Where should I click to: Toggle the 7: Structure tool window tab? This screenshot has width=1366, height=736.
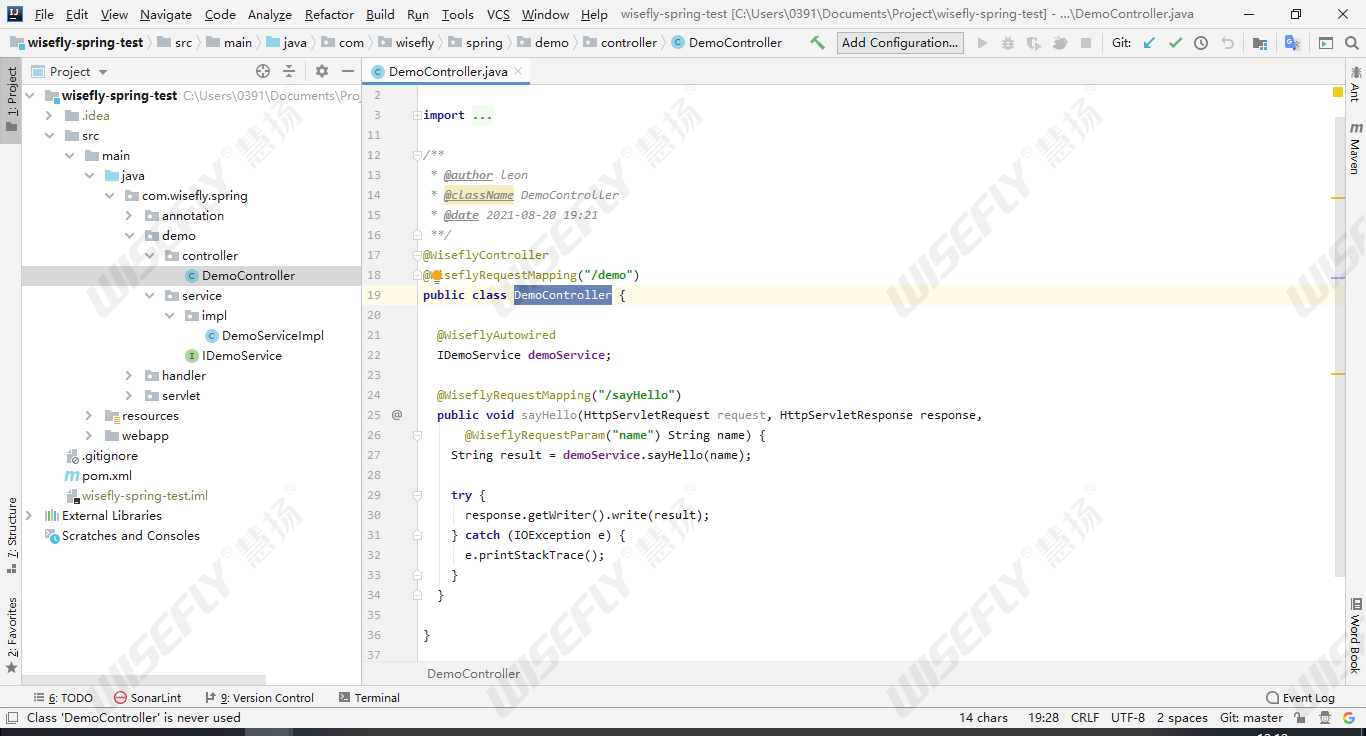pos(11,535)
